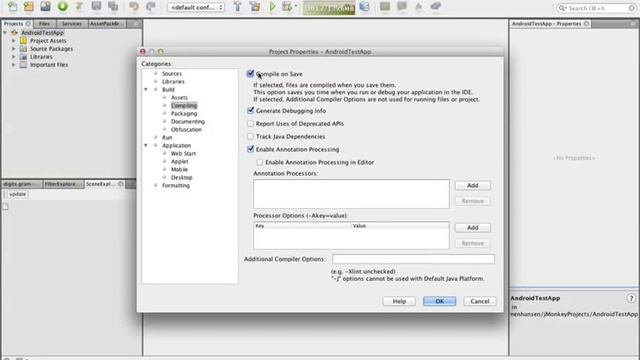Viewport: 640px width, 360px height.
Task: Click the Debug Project toolbar icon
Action: tap(287, 7)
